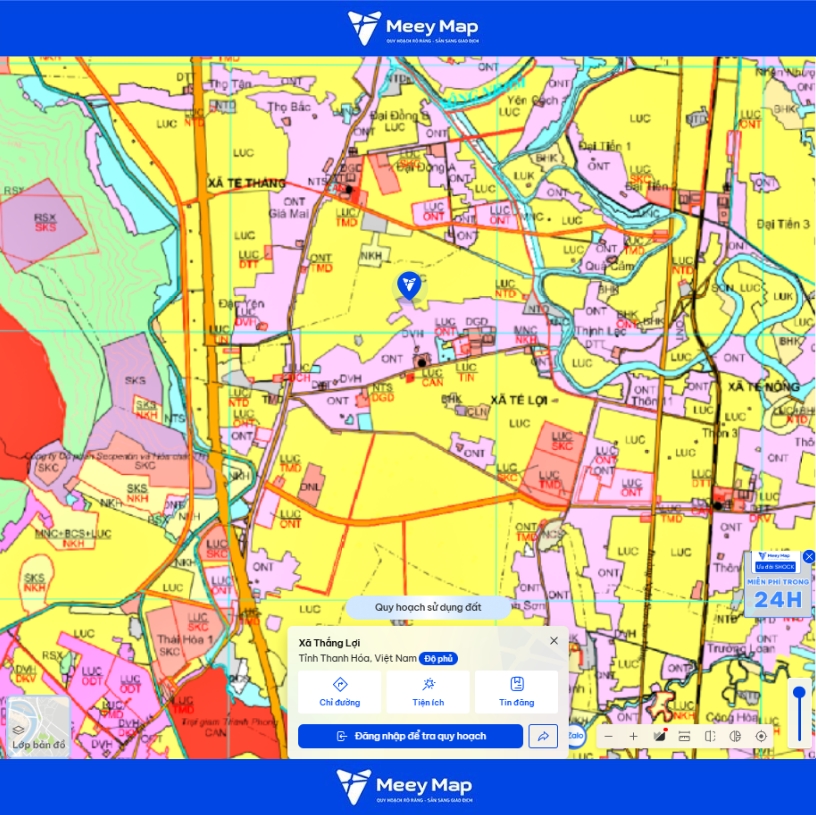Open the Chỉ đường directions tab
The width and height of the screenshot is (816, 815).
tap(340, 692)
